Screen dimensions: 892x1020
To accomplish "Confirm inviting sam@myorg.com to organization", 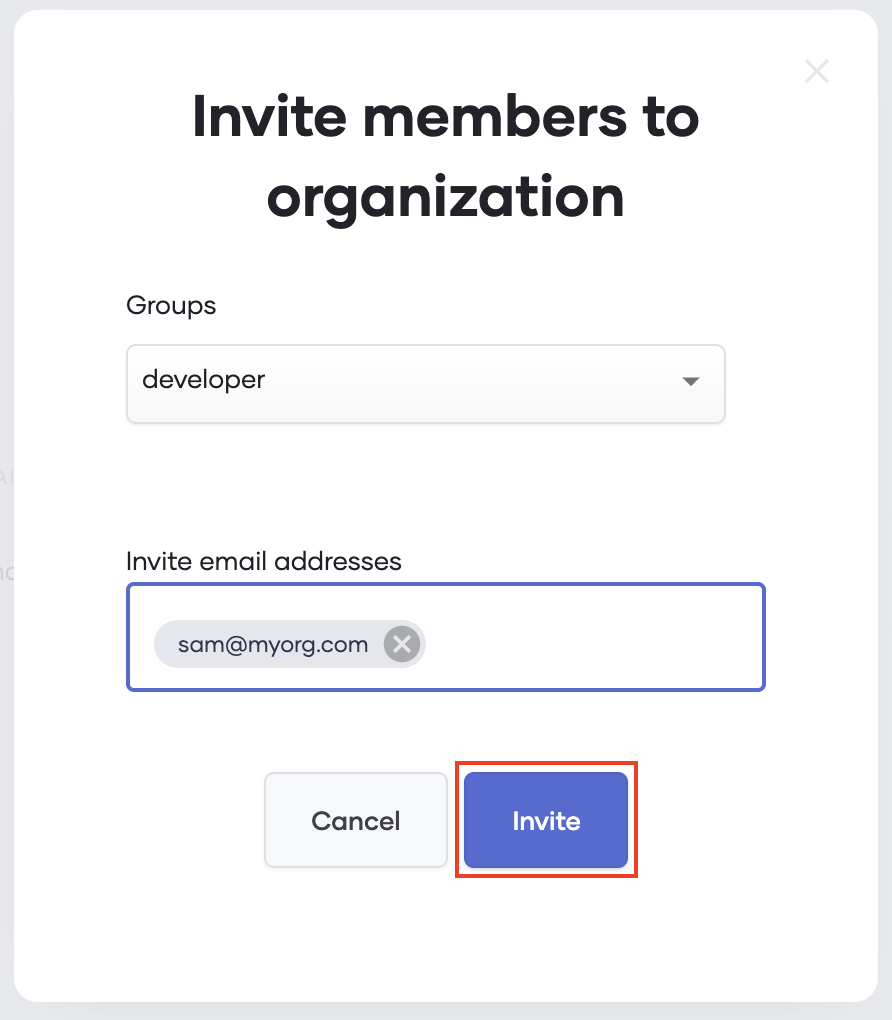I will point(546,820).
